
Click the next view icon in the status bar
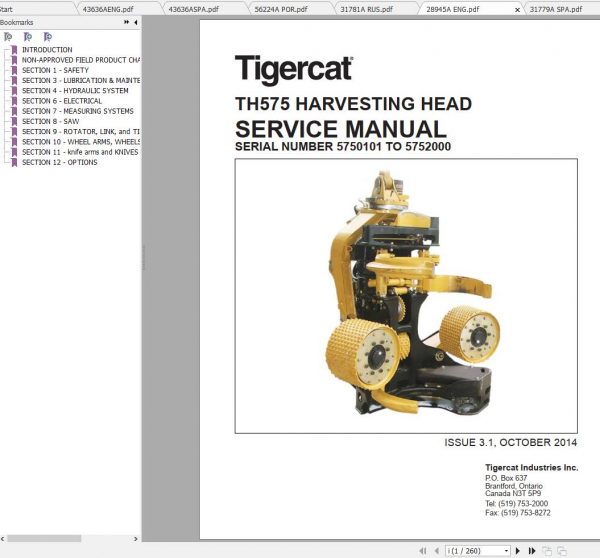click(x=562, y=551)
